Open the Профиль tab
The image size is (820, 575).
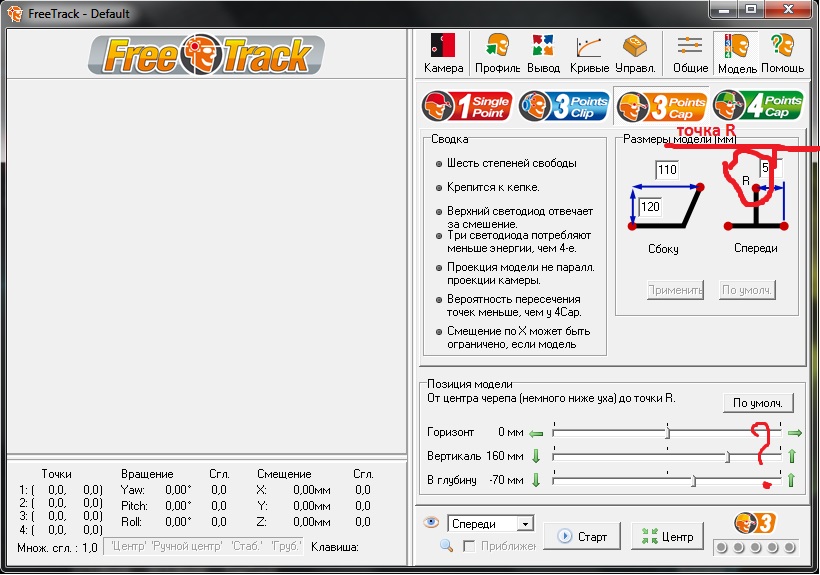tap(497, 53)
